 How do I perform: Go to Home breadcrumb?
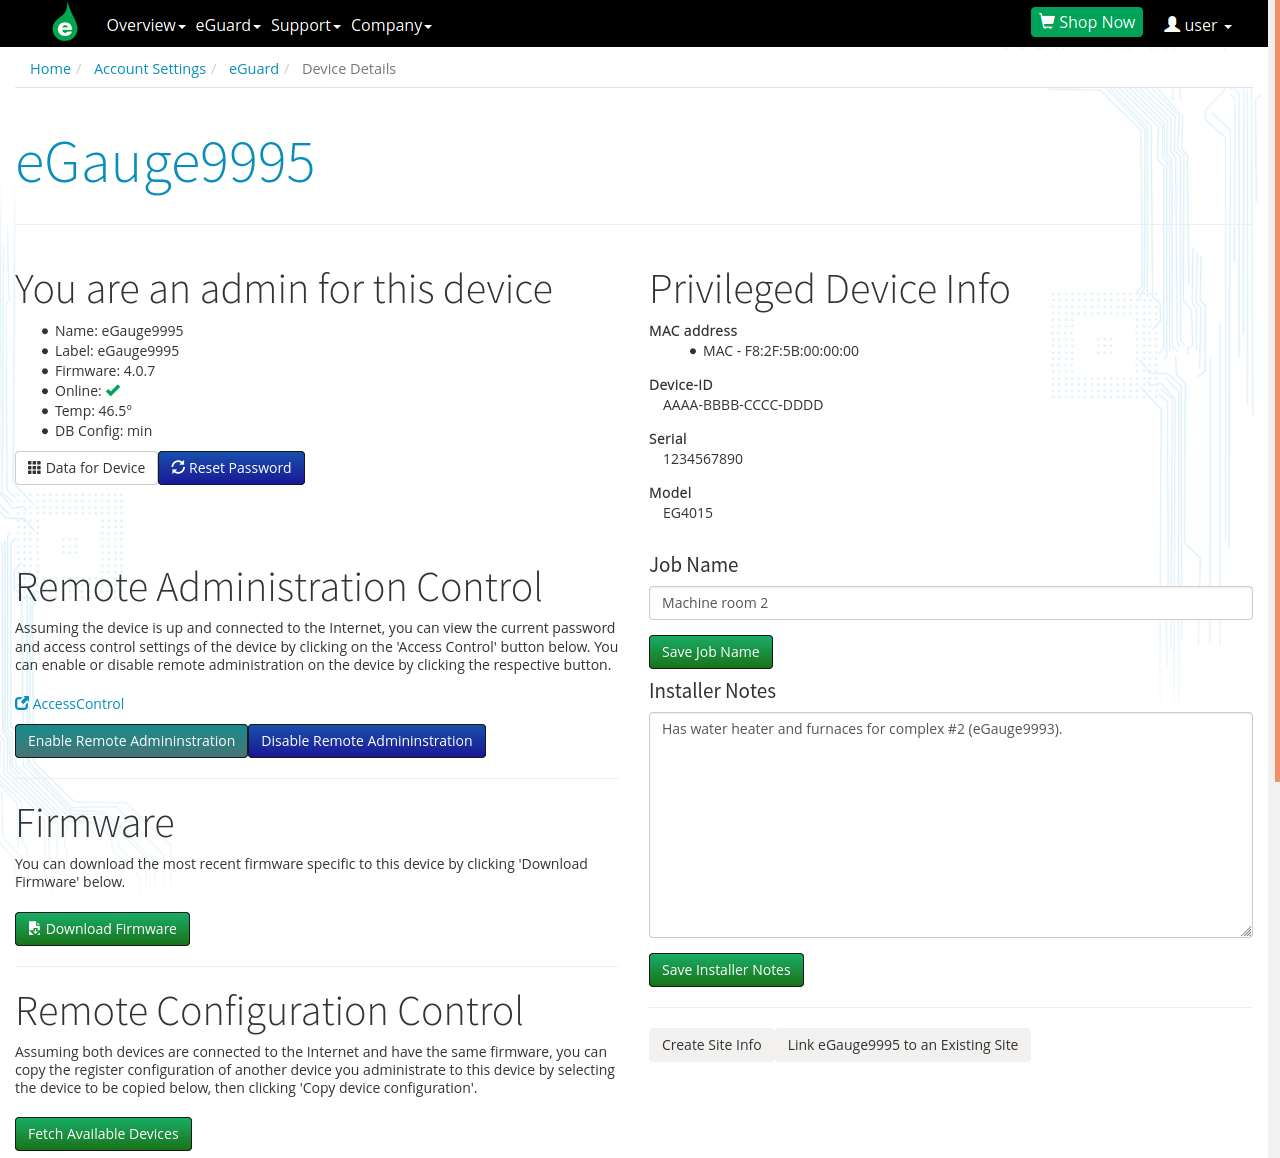coord(50,68)
